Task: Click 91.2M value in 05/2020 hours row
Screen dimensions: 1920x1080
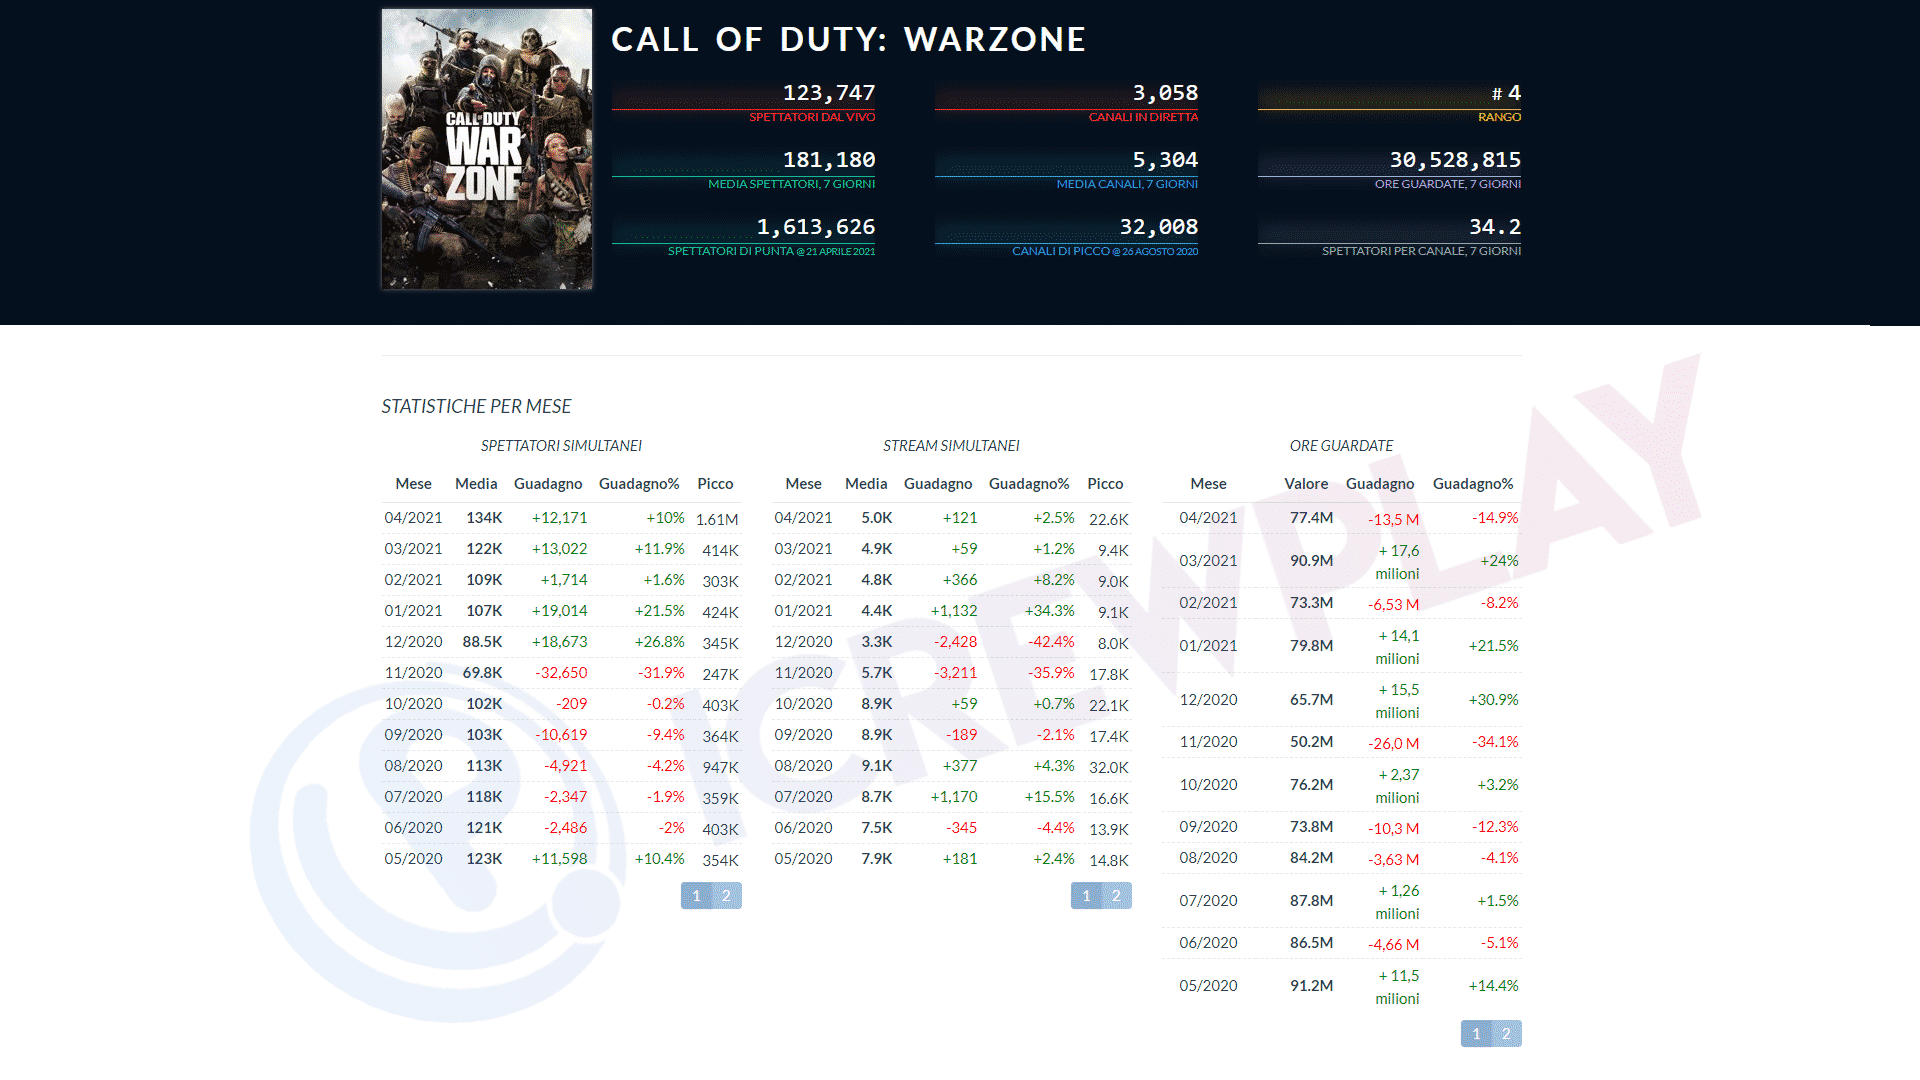Action: point(1311,986)
